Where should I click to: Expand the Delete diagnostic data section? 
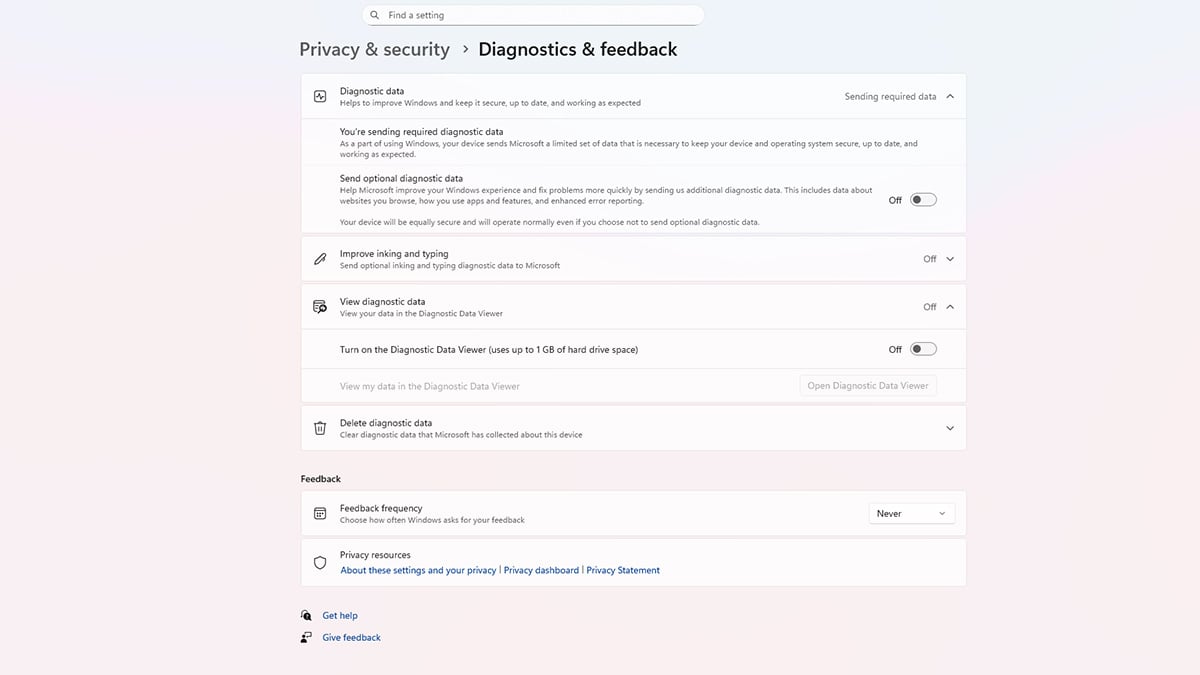click(951, 427)
